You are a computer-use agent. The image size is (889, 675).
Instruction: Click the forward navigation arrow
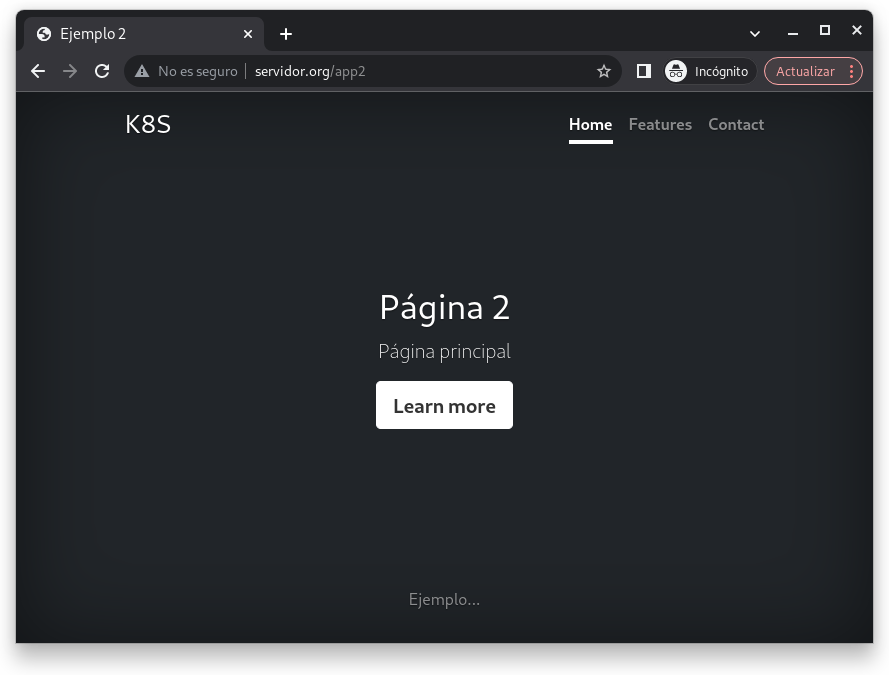pyautogui.click(x=70, y=71)
